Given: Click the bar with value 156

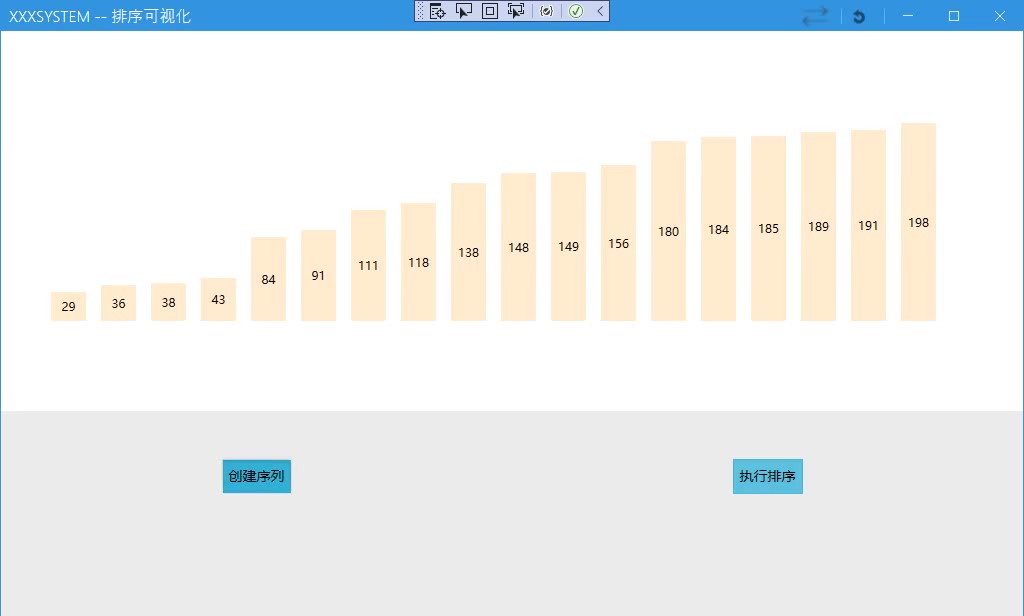Looking at the screenshot, I should coord(618,243).
